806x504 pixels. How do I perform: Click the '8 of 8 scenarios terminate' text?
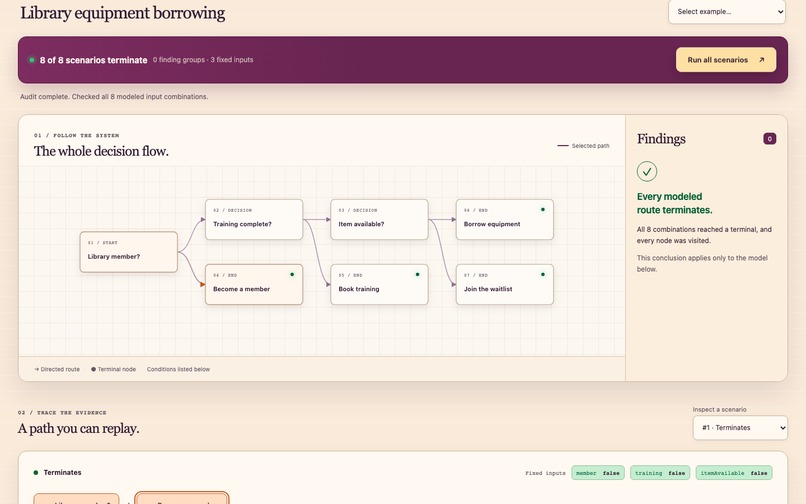coord(94,60)
